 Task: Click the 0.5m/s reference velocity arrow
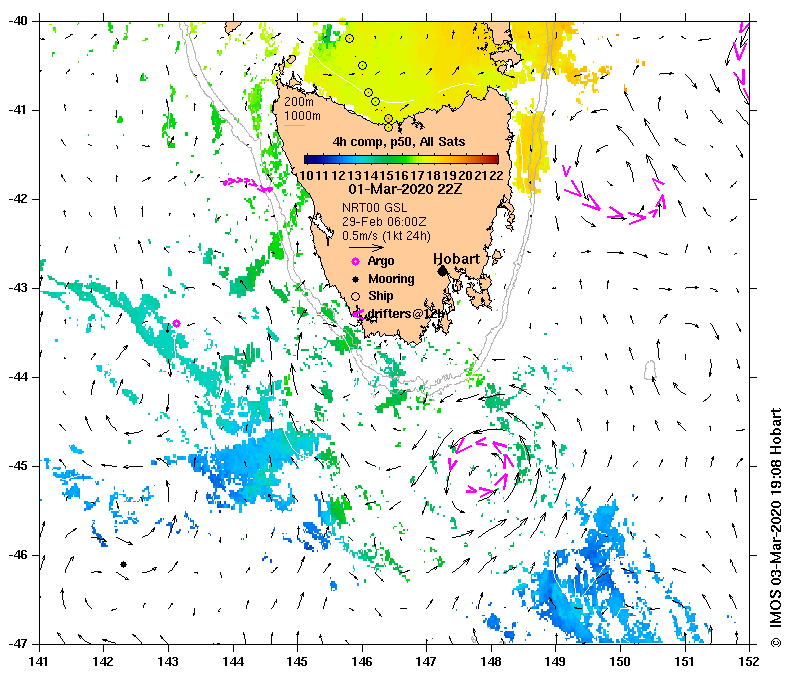(367, 248)
